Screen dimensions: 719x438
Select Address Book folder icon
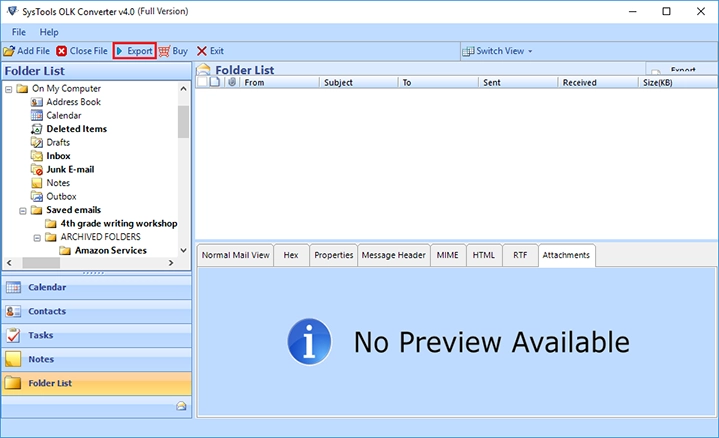[37, 102]
